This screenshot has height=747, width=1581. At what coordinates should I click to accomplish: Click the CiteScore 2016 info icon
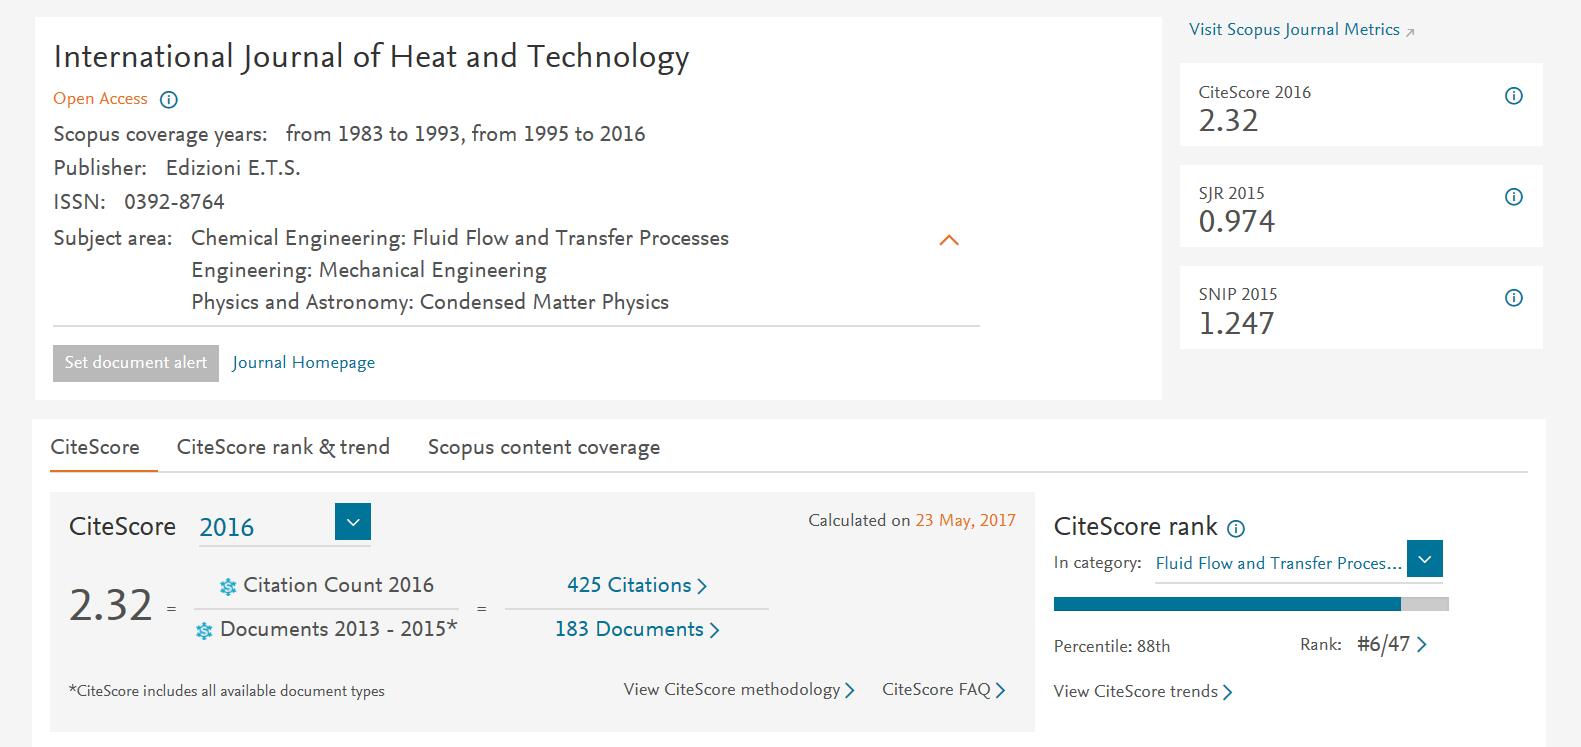[x=1513, y=96]
